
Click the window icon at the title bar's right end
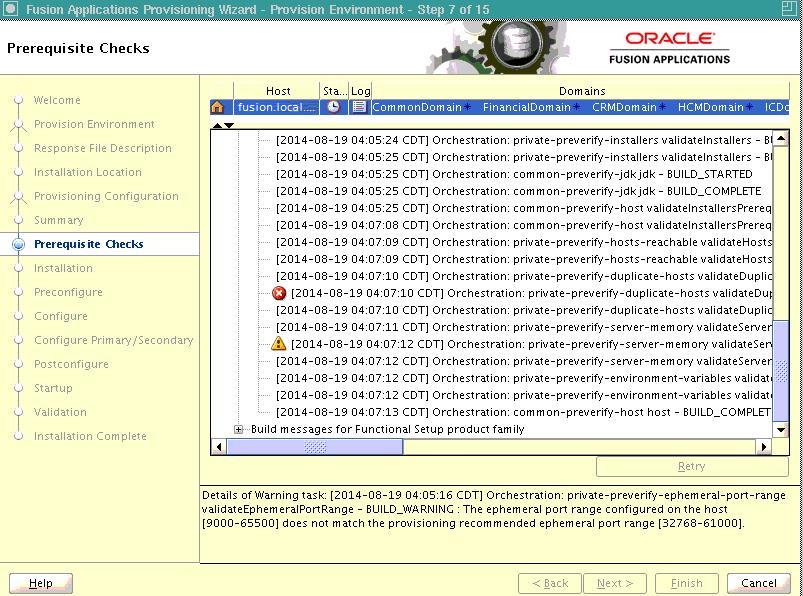pyautogui.click(x=789, y=8)
